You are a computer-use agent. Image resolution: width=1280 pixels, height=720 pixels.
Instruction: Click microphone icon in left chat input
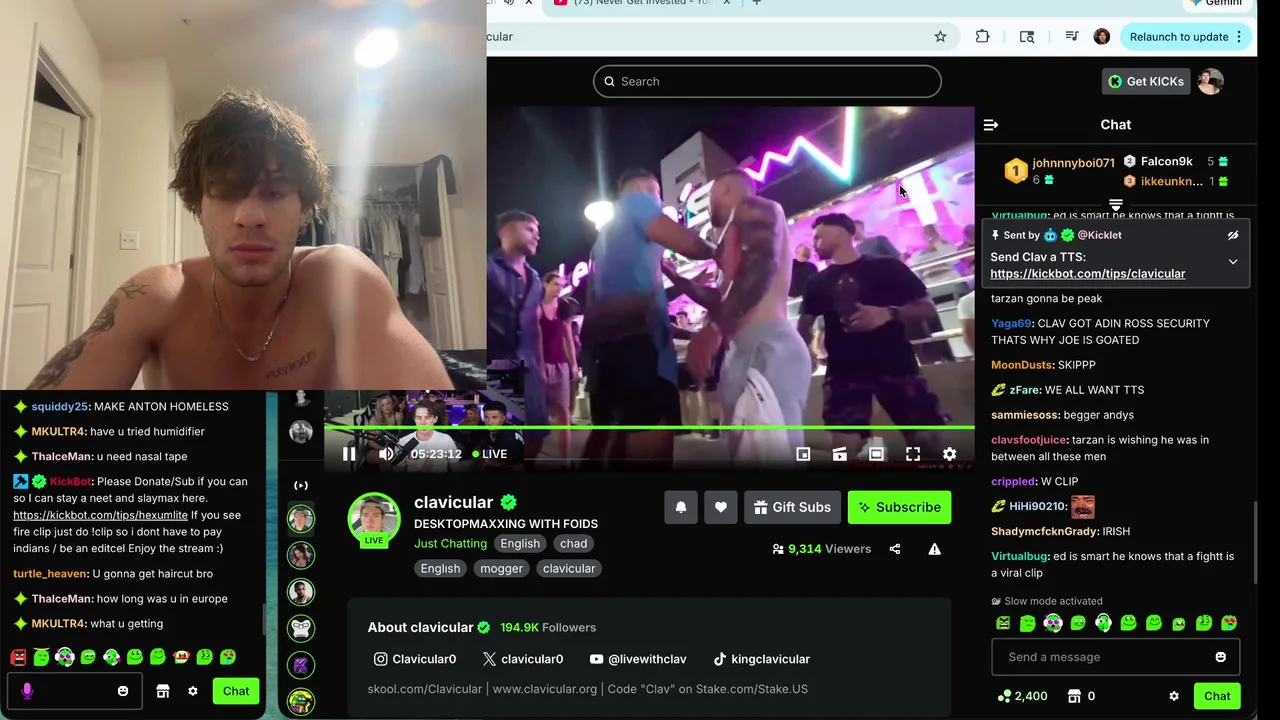click(x=27, y=691)
